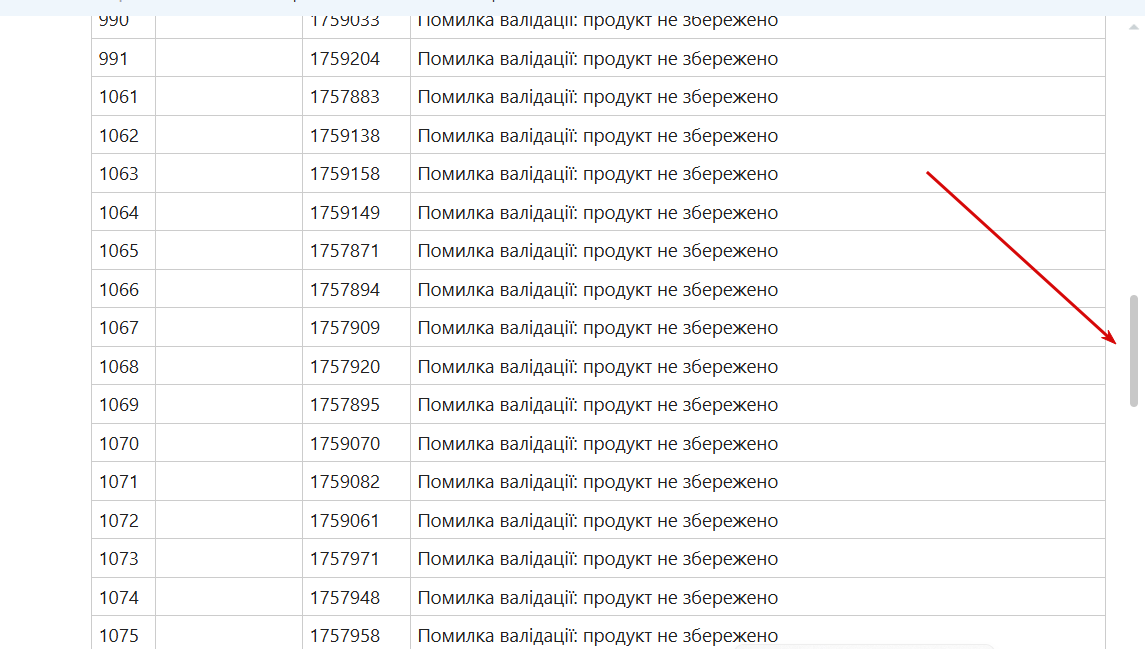1145x649 pixels.
Task: Click validation error text in row 1064
Action: 597,213
